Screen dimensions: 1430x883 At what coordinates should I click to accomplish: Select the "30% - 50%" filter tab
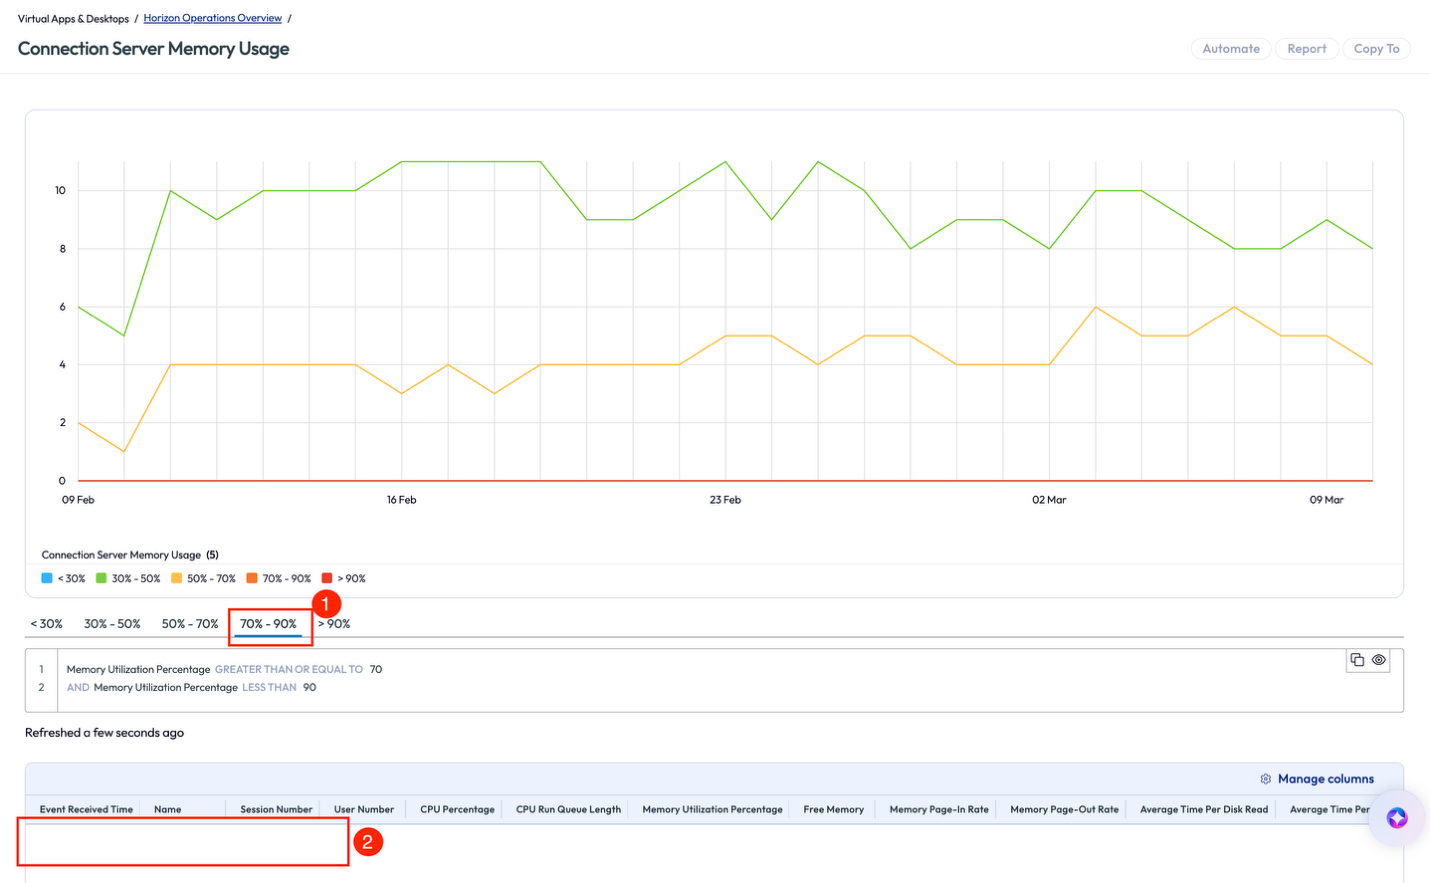click(112, 623)
